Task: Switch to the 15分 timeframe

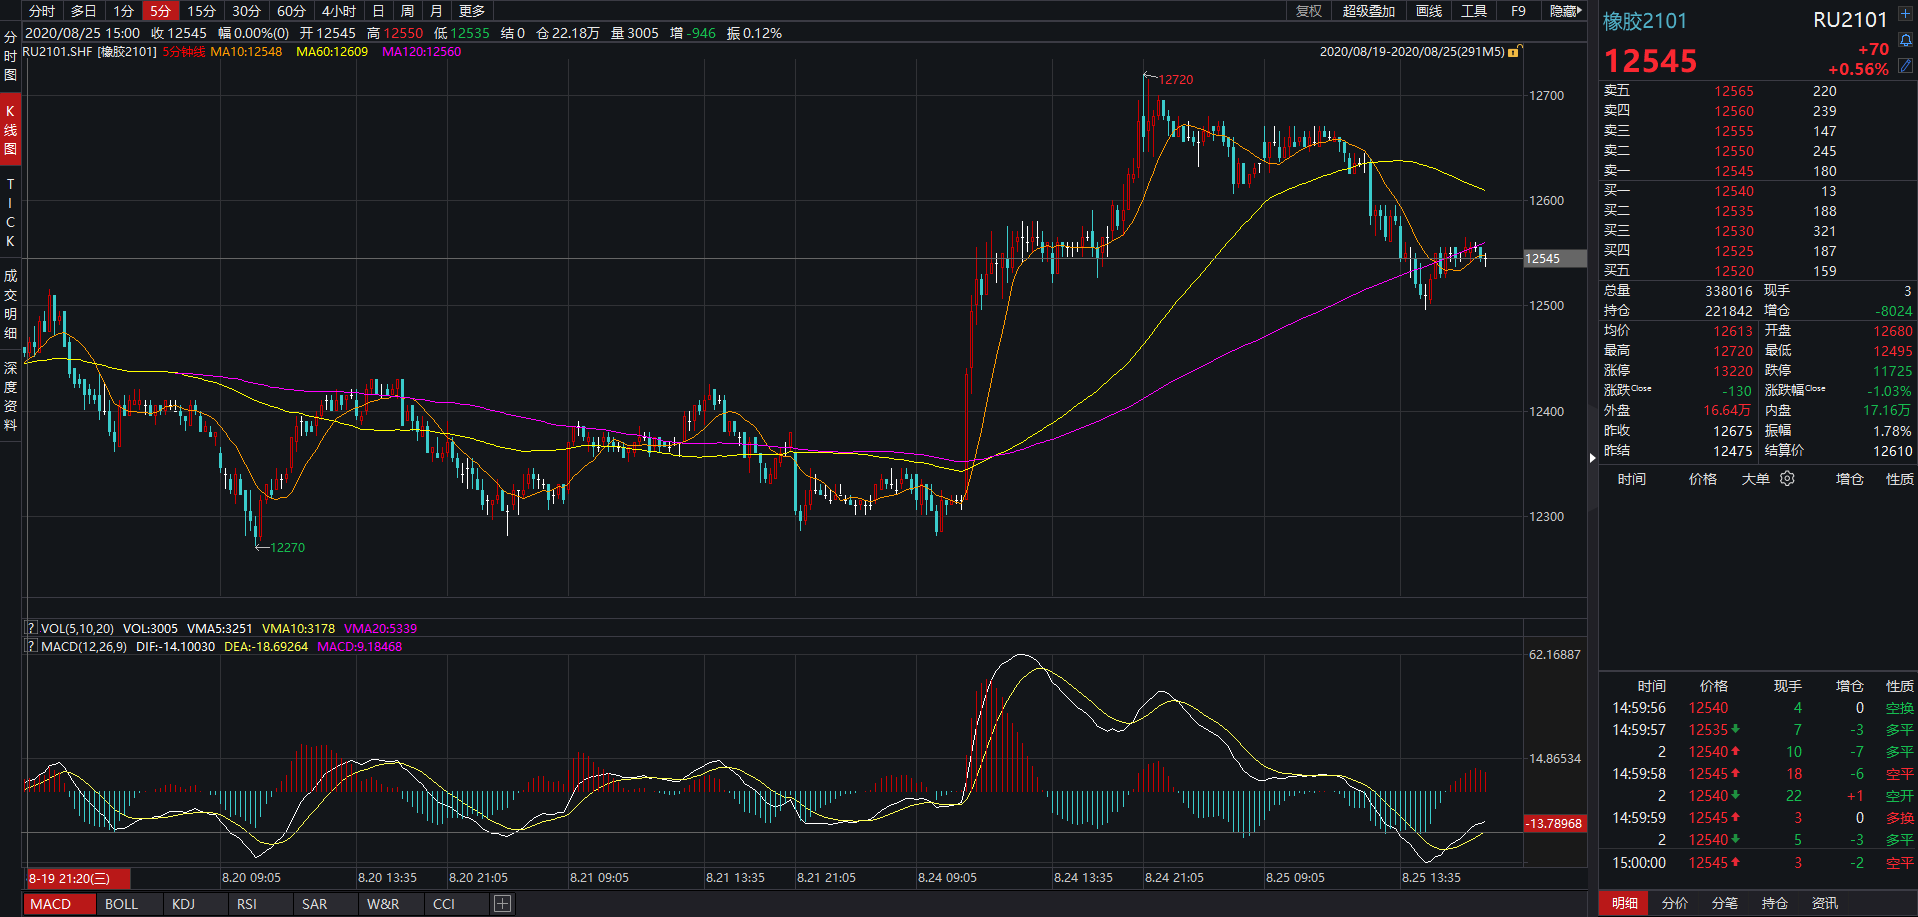Action: (x=201, y=11)
